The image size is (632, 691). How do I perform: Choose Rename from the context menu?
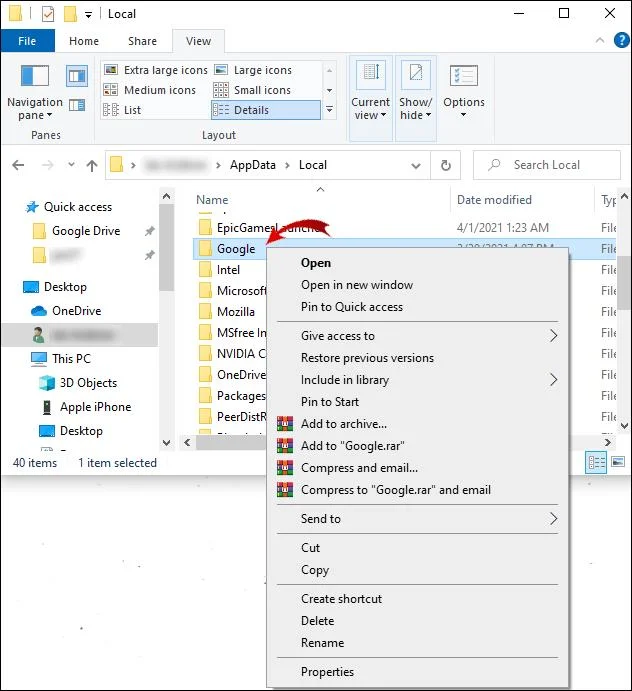[x=323, y=643]
